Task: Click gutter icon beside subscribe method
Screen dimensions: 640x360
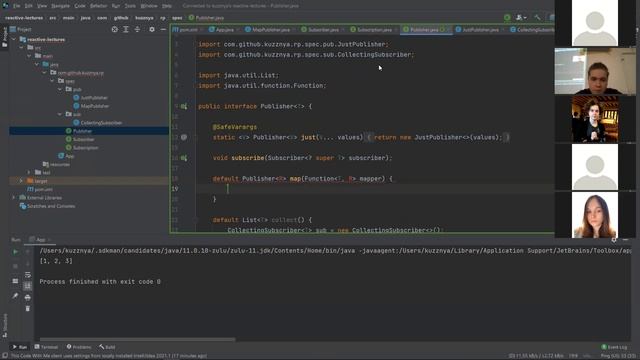Action: [184, 158]
